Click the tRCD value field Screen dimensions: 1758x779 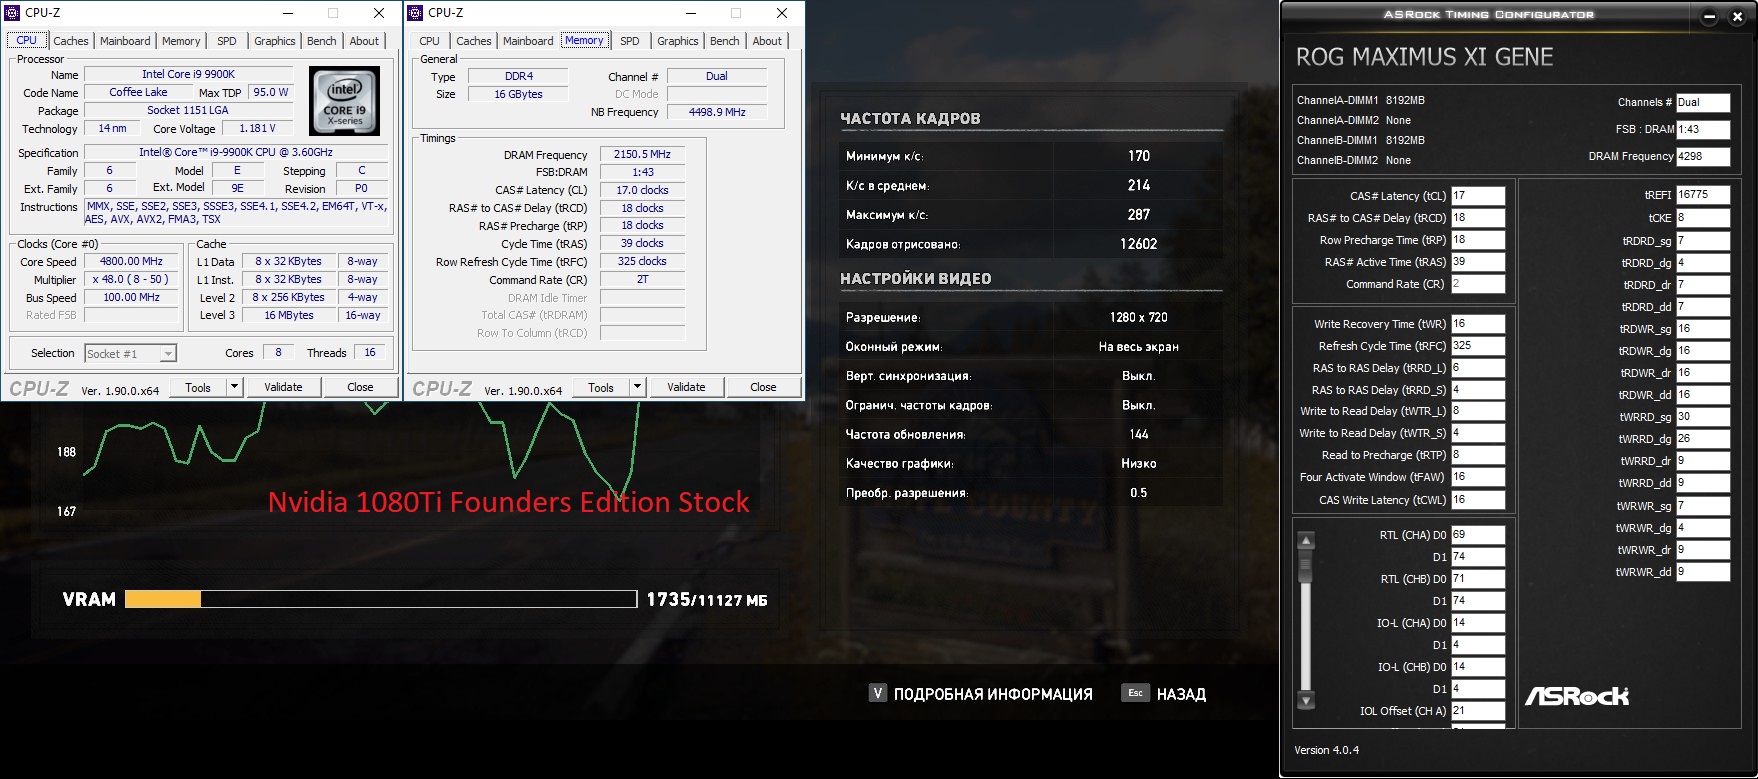pos(1478,218)
